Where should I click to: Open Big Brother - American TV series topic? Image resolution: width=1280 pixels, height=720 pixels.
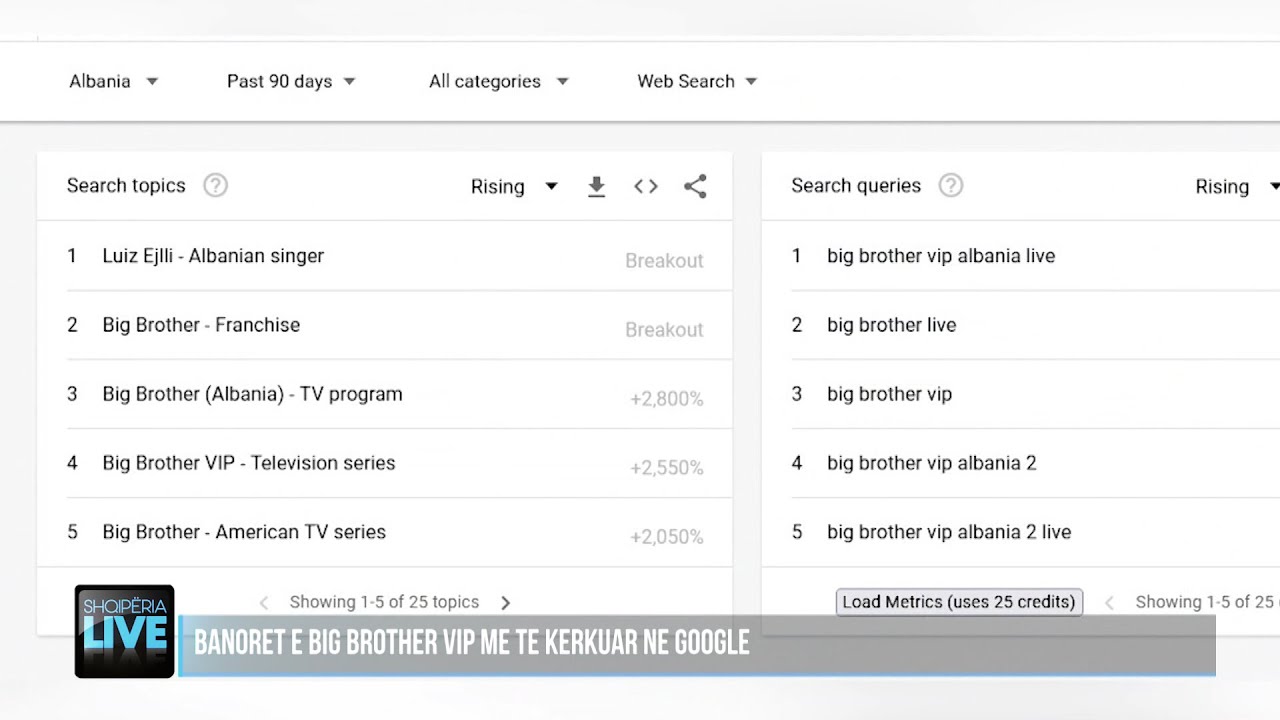click(x=244, y=532)
